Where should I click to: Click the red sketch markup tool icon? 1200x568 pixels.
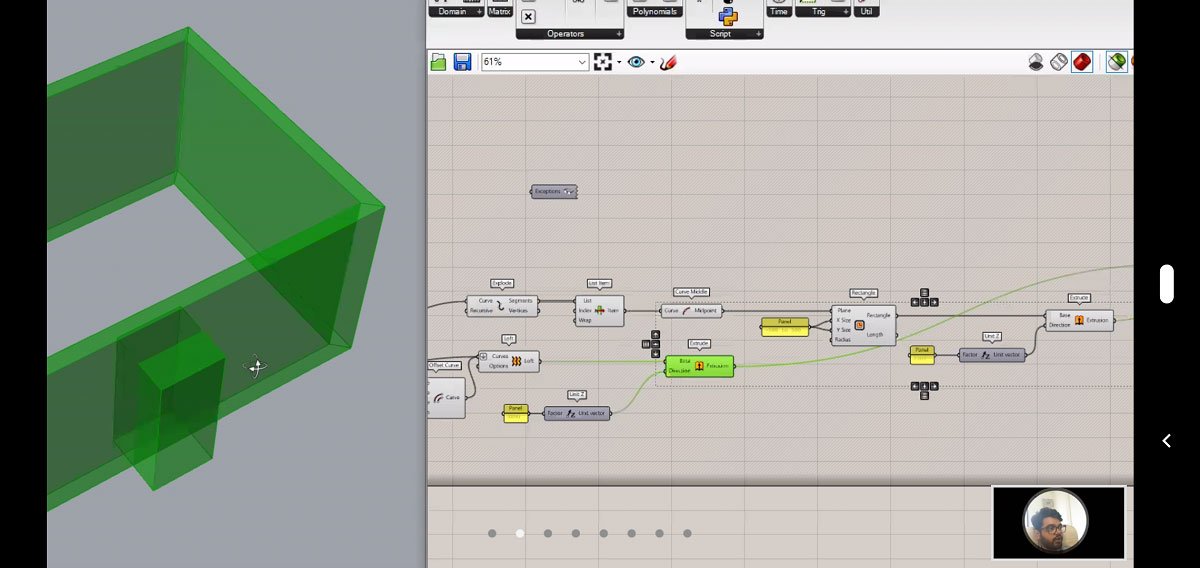point(668,62)
